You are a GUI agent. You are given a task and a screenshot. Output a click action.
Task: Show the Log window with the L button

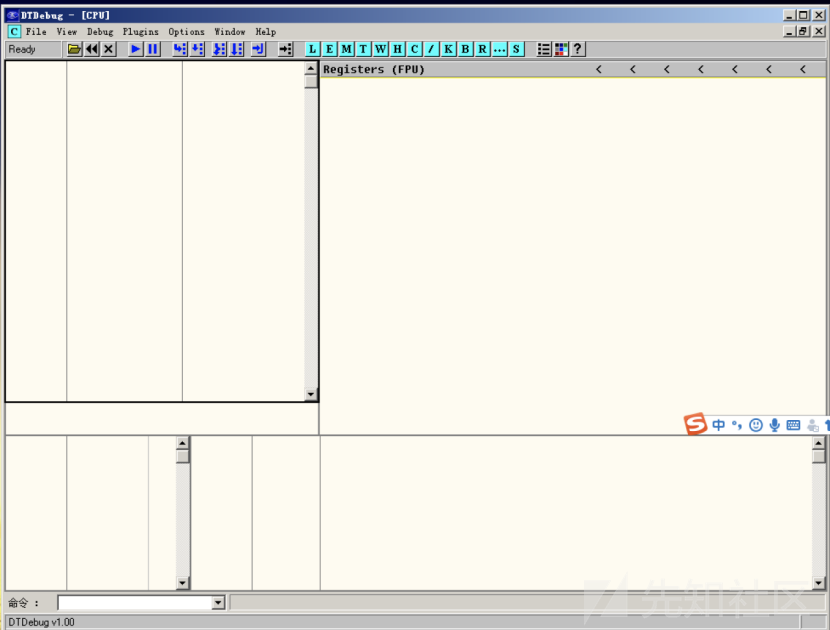click(312, 49)
